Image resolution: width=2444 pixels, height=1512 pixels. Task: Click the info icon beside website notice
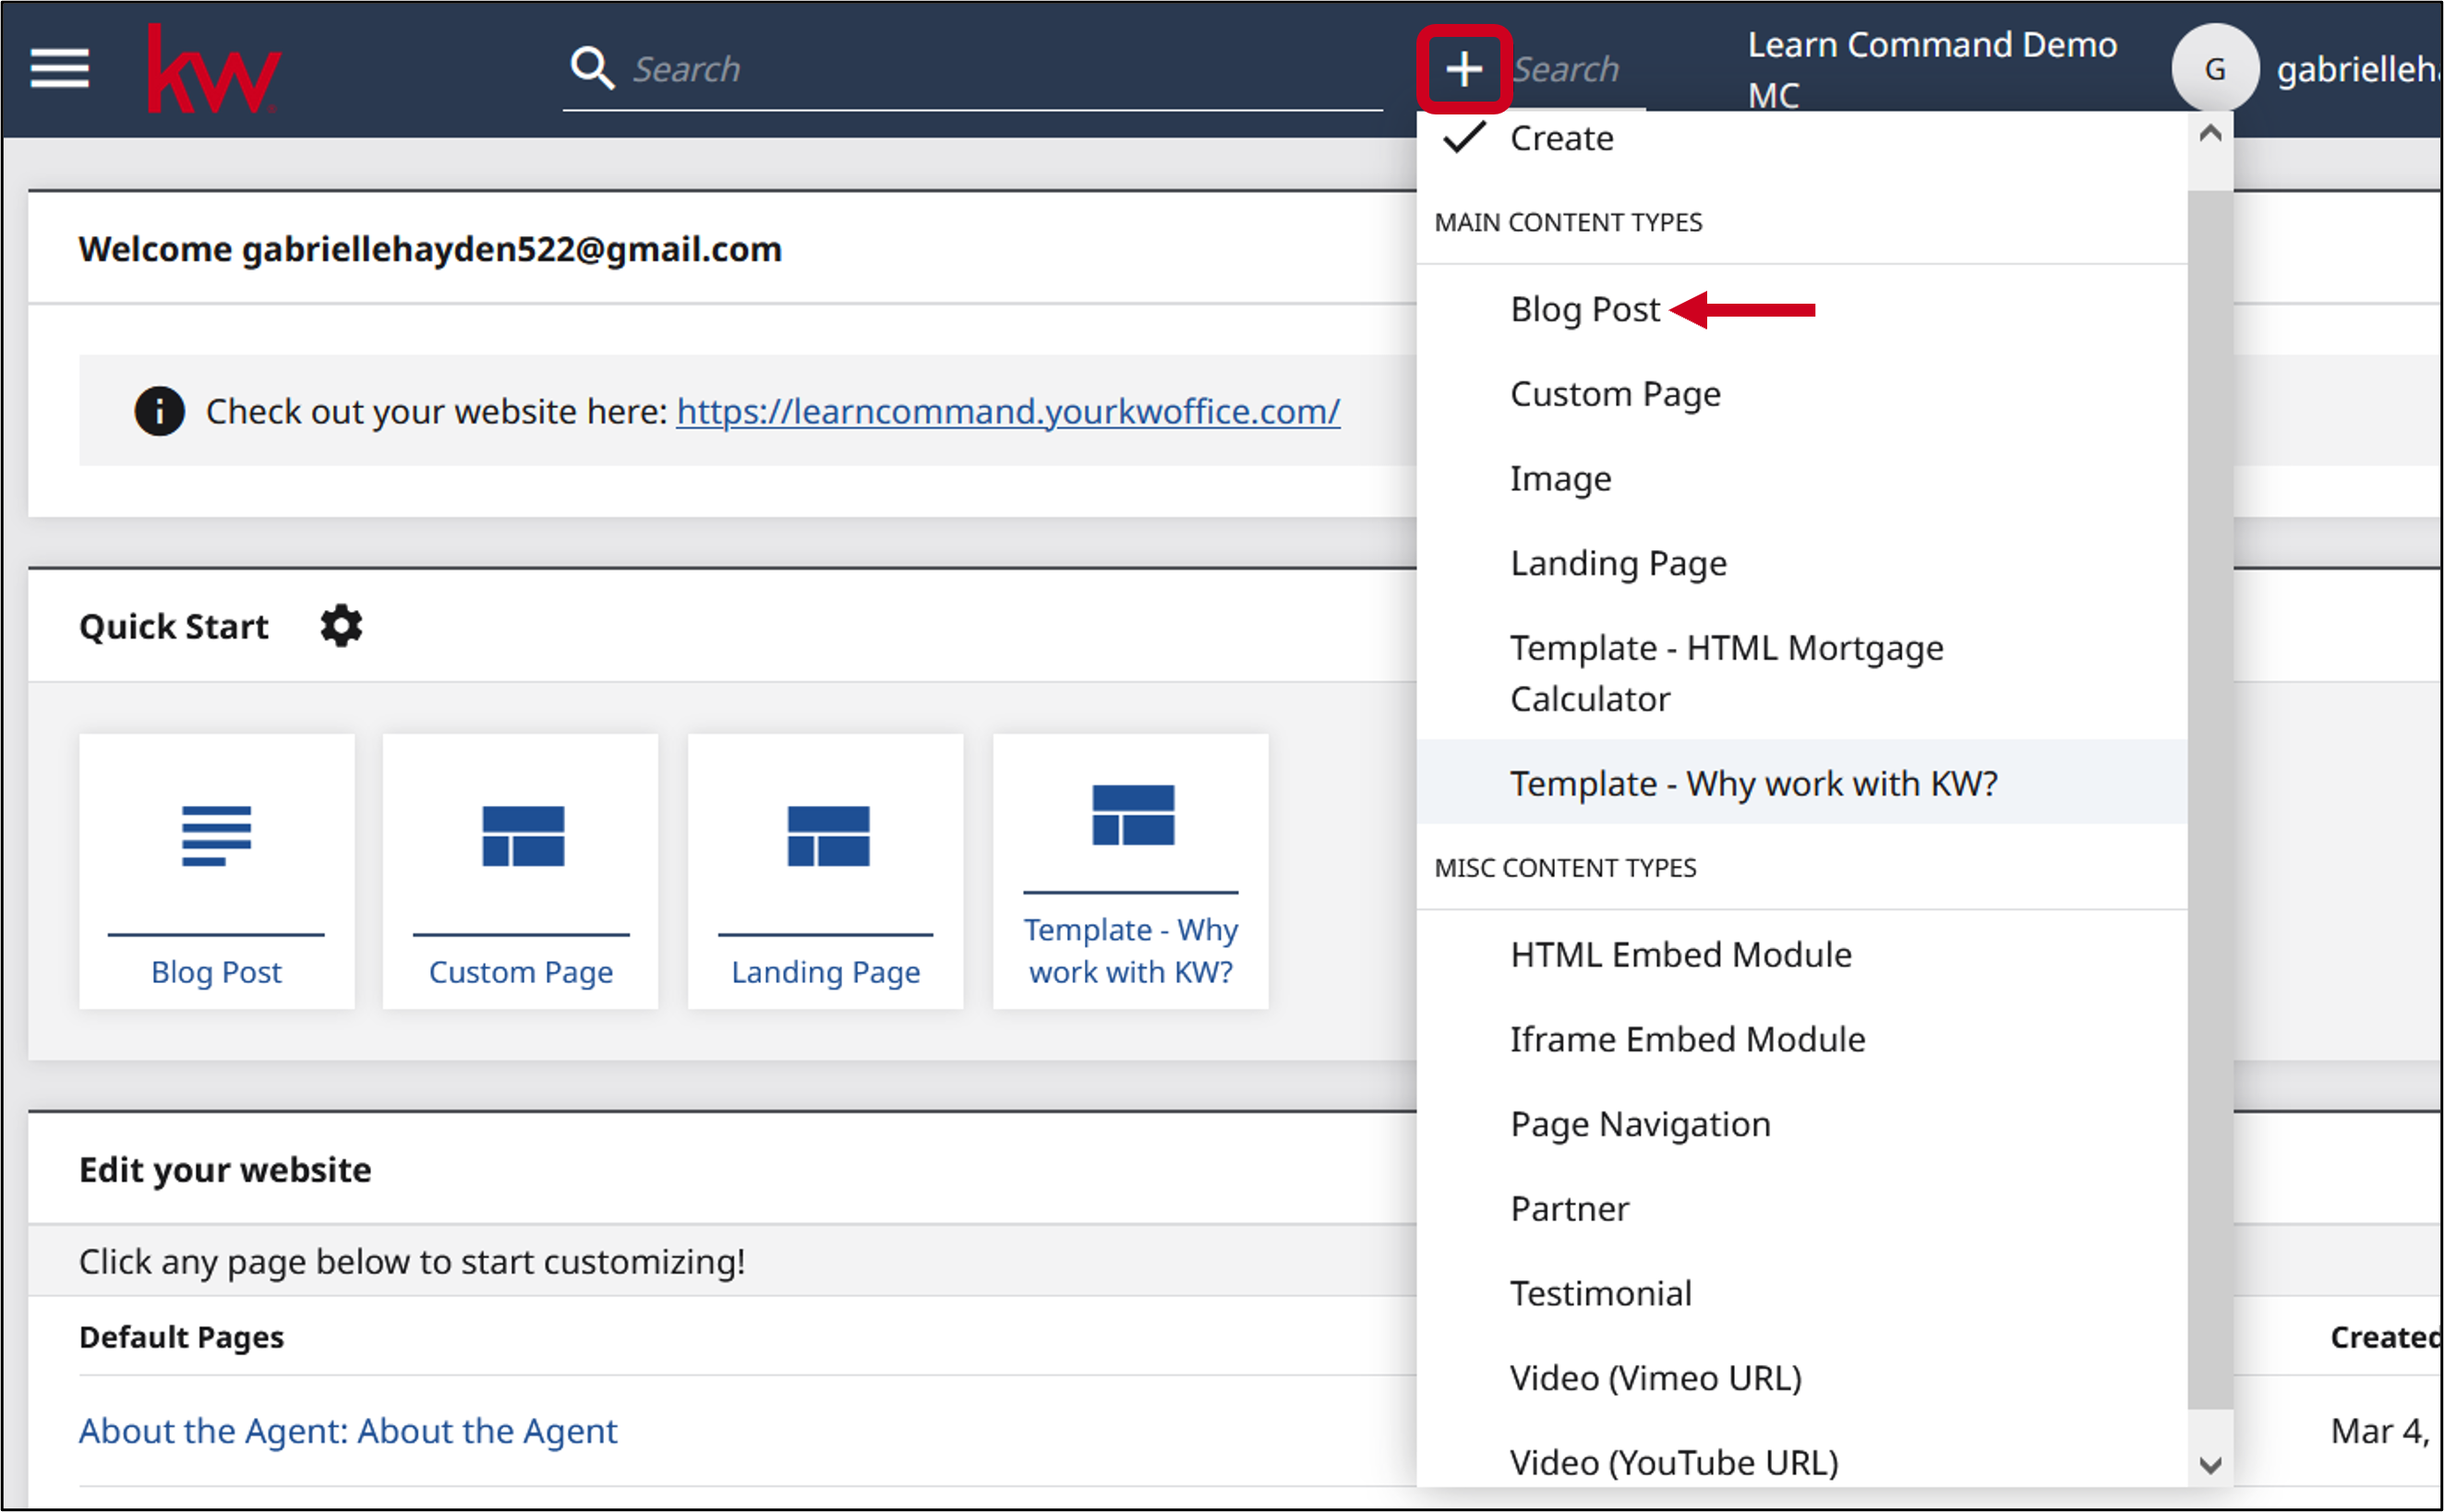pos(159,411)
